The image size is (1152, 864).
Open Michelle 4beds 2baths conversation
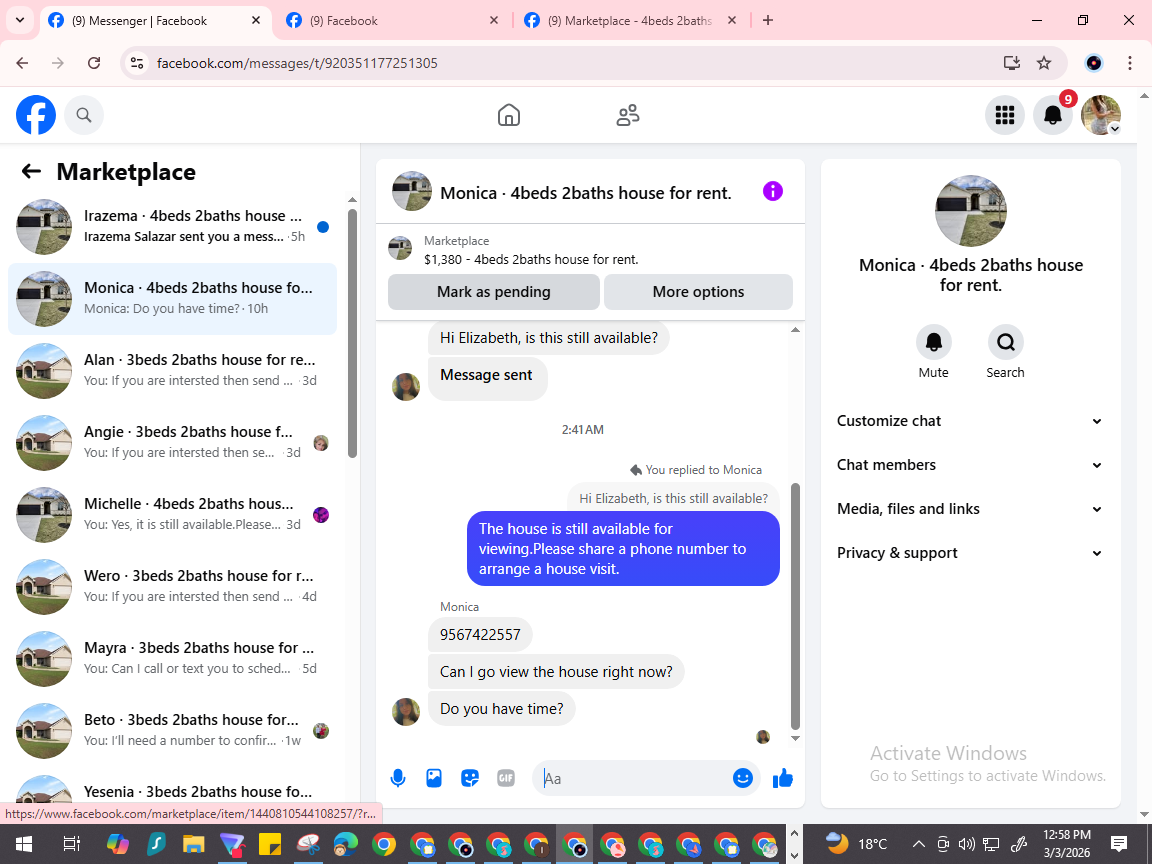(173, 514)
